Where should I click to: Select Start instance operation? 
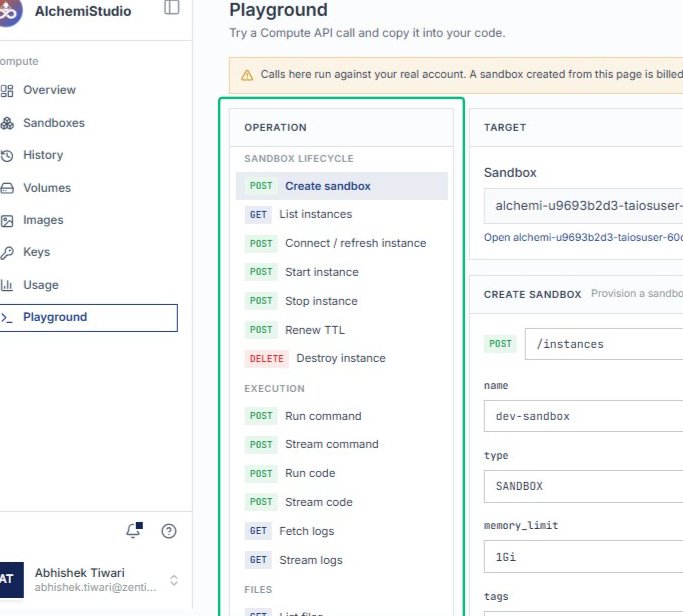(x=342, y=272)
